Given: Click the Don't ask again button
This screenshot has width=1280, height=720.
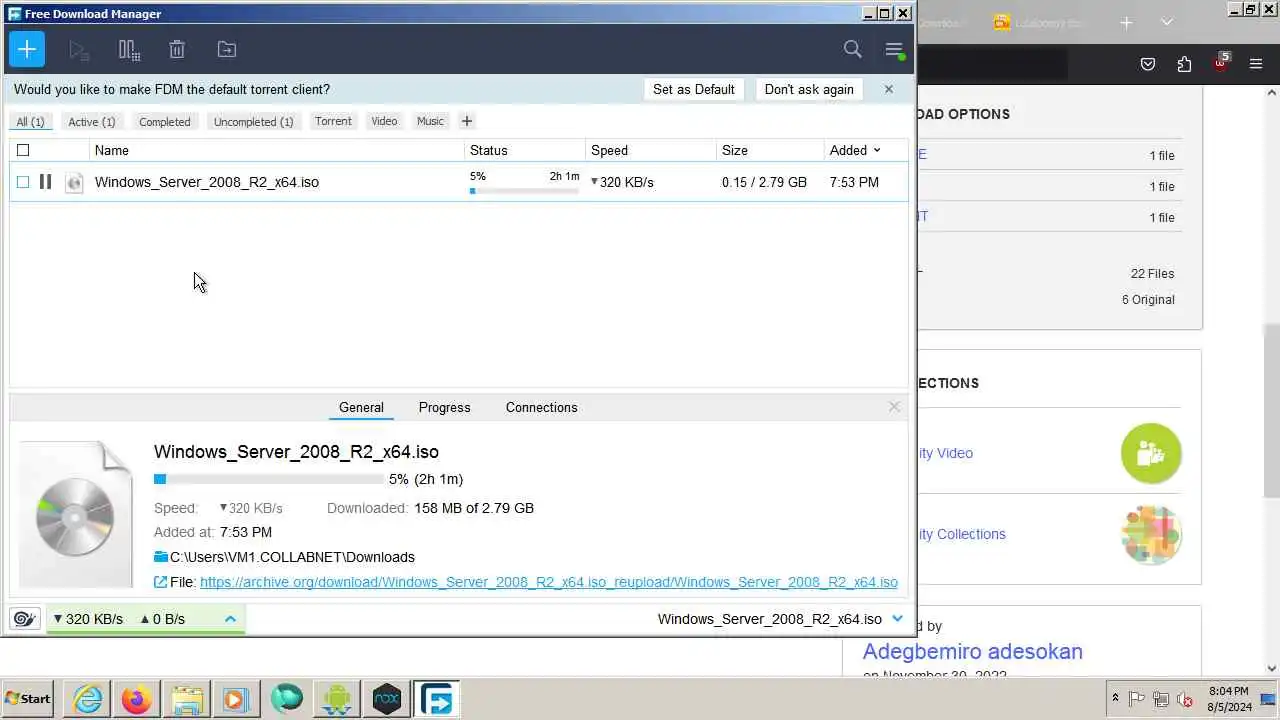Looking at the screenshot, I should coord(809,89).
